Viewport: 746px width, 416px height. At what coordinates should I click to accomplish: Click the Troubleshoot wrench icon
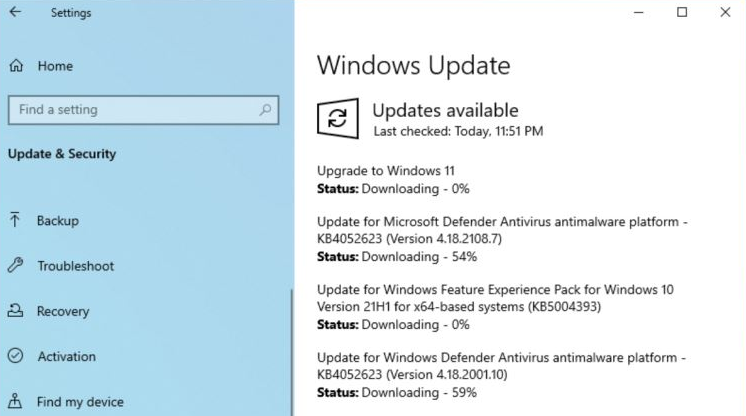(x=15, y=265)
